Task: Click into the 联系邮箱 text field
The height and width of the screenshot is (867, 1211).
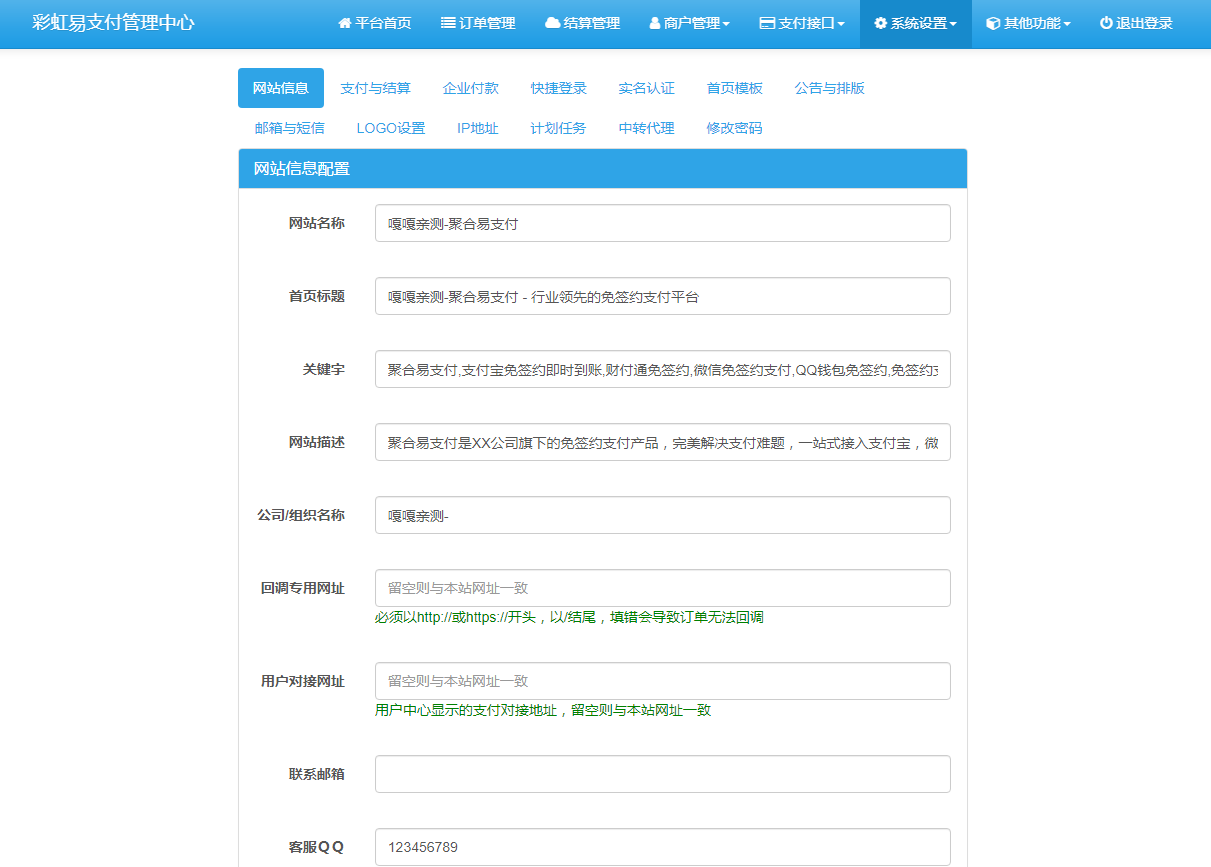Action: pyautogui.click(x=662, y=774)
